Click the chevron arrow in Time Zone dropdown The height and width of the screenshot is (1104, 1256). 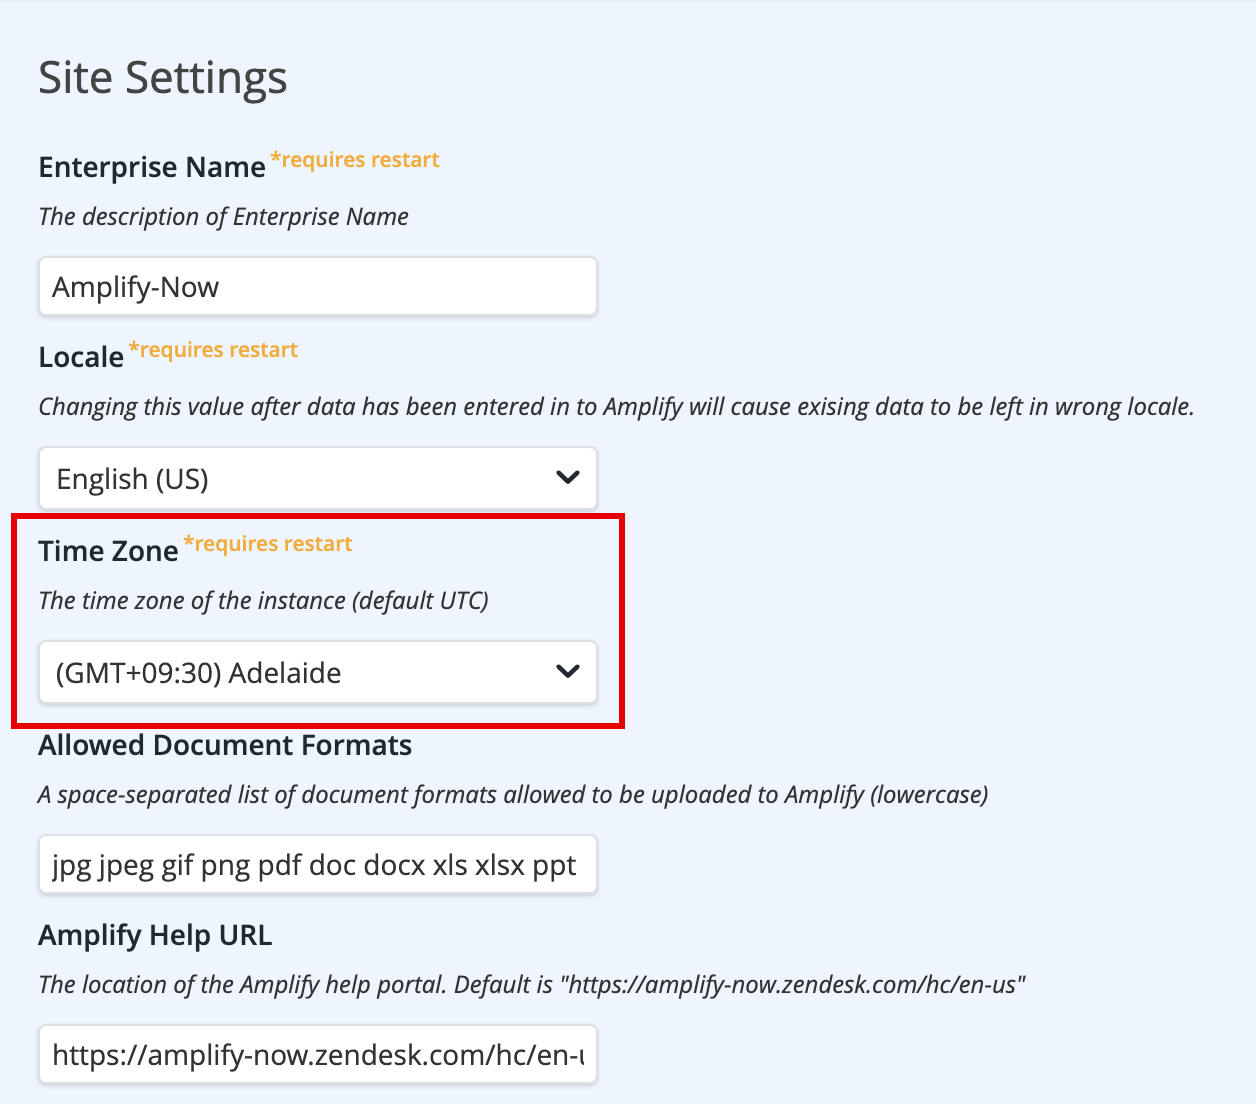click(x=567, y=672)
